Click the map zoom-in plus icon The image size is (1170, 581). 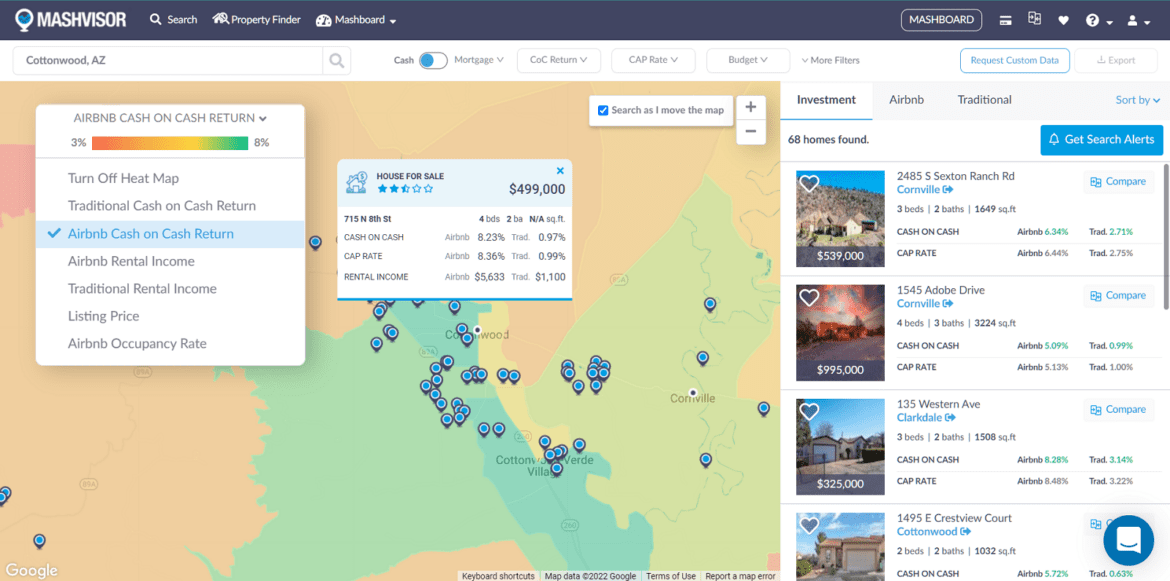pos(750,106)
